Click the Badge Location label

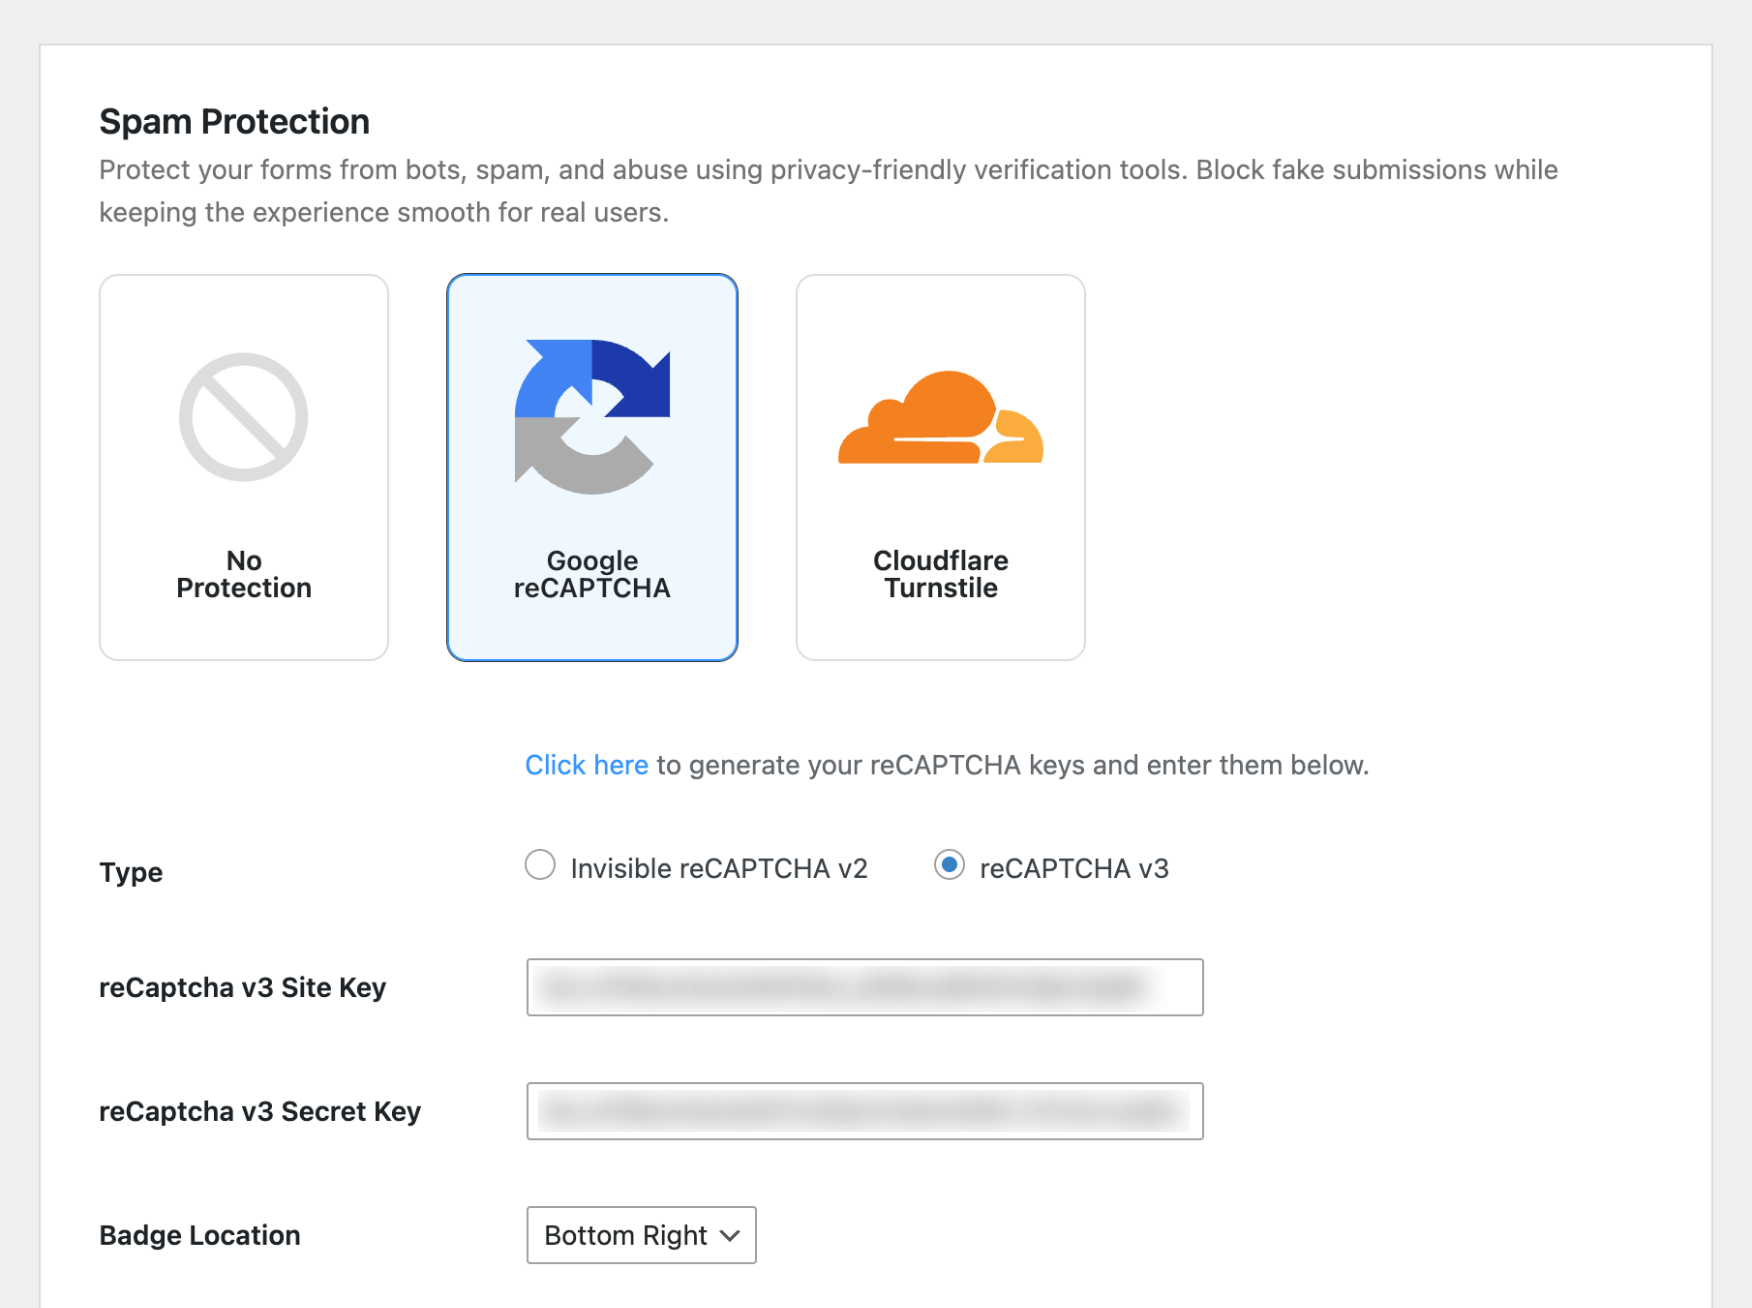tap(200, 1235)
